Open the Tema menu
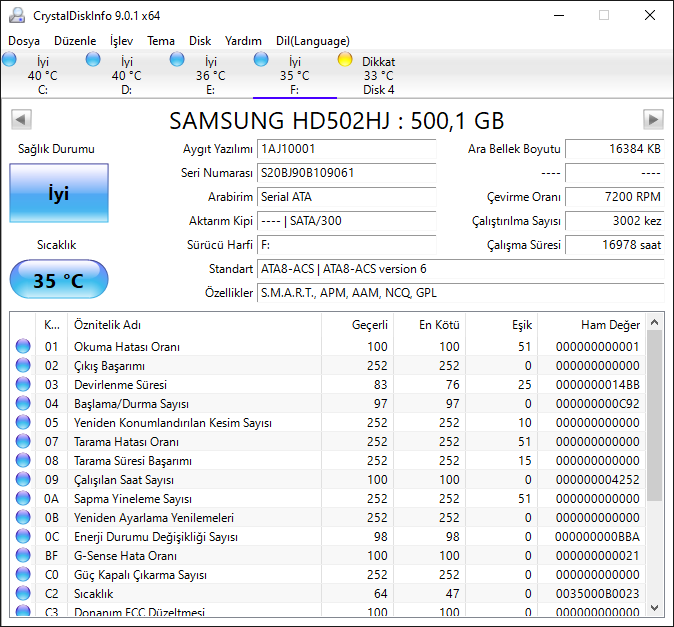The width and height of the screenshot is (674, 627). click(161, 41)
